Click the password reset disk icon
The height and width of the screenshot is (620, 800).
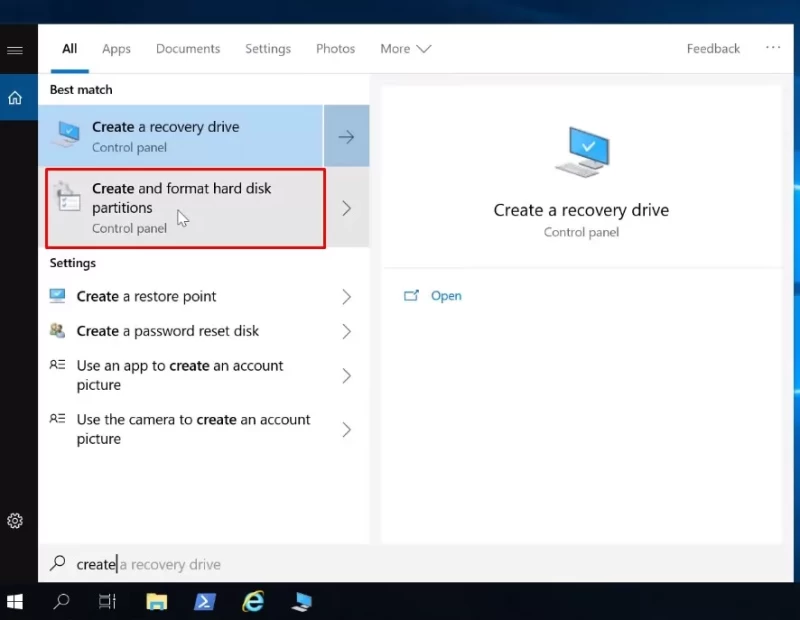pos(57,331)
